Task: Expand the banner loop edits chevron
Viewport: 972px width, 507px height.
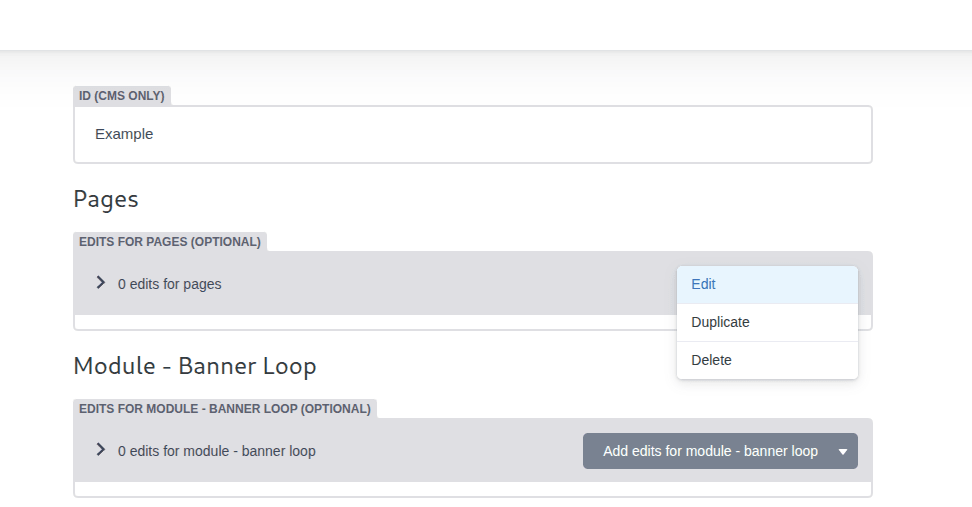Action: pyautogui.click(x=100, y=450)
